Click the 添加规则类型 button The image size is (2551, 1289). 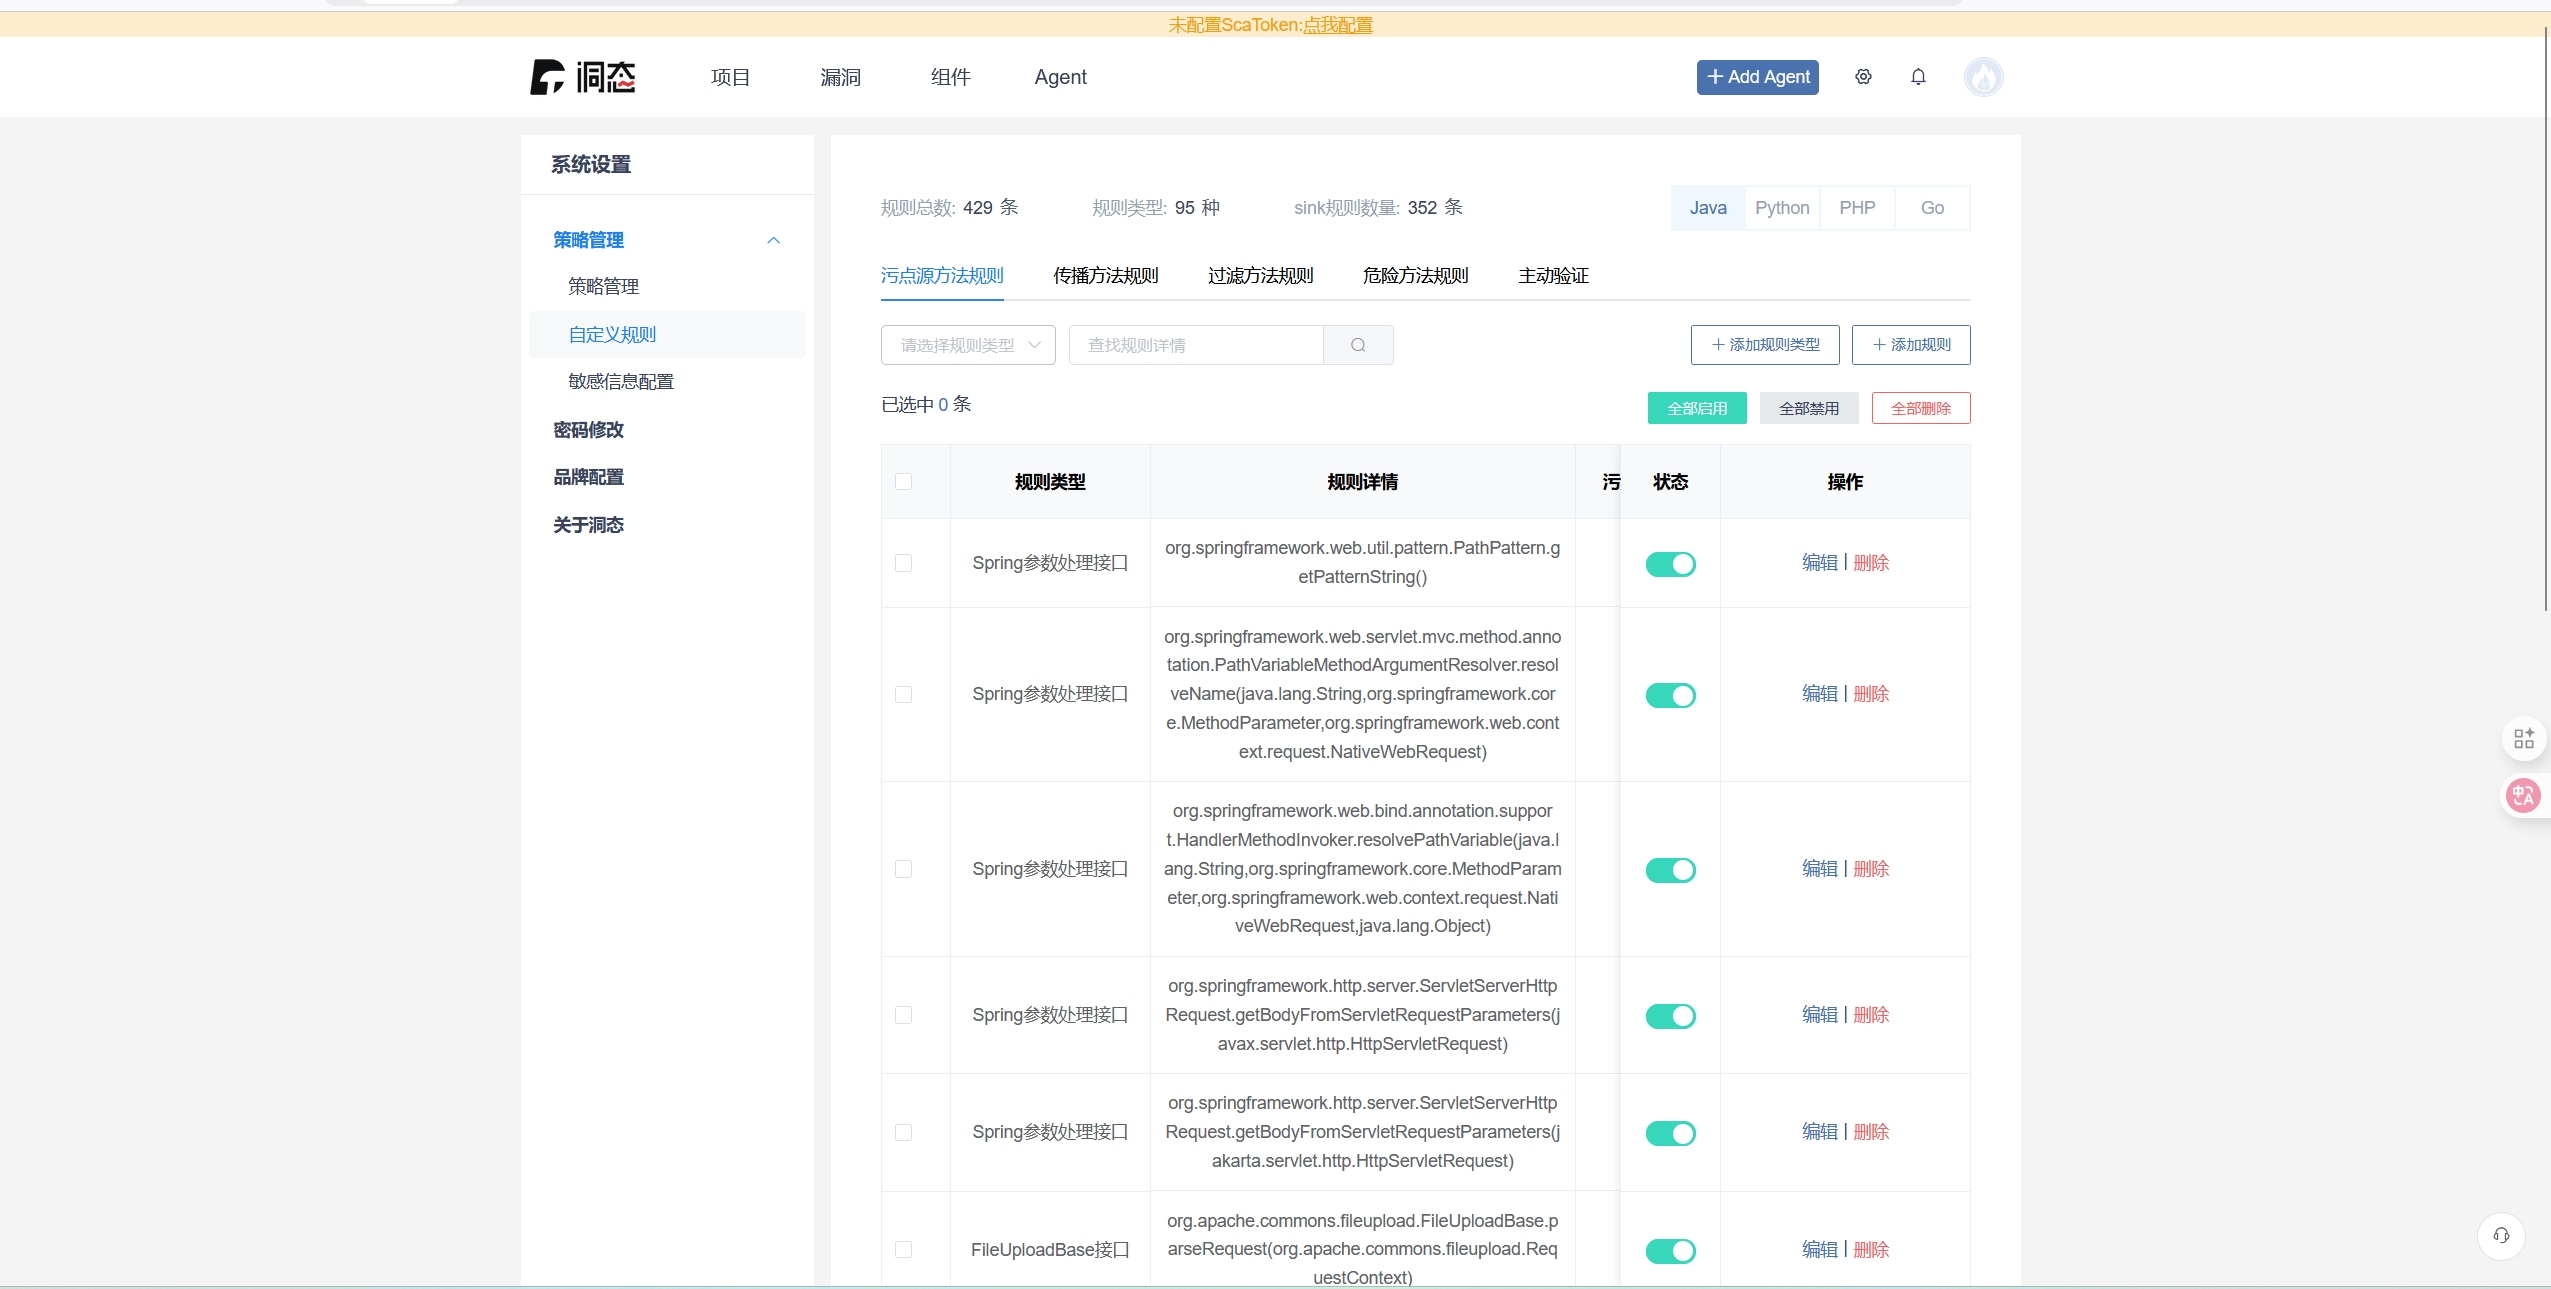1765,345
